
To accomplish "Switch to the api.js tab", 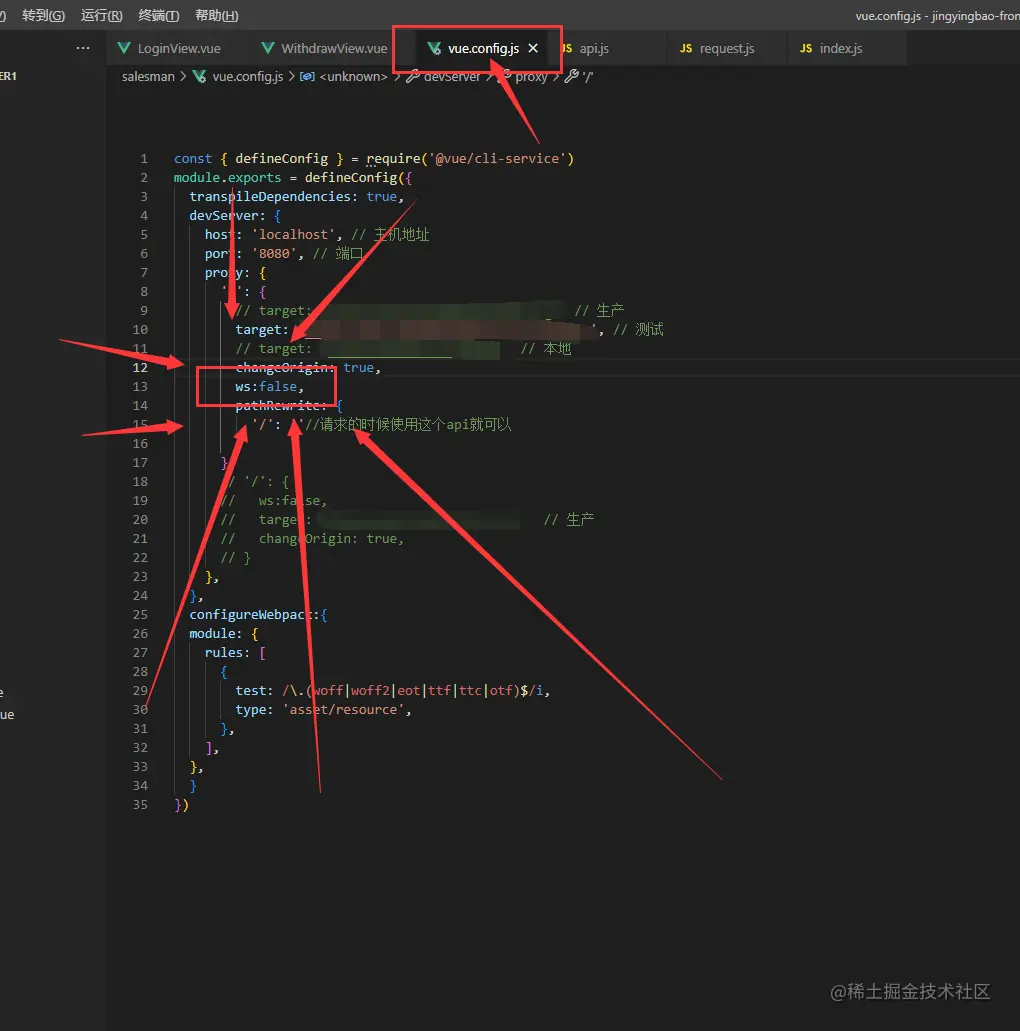I will coord(594,49).
